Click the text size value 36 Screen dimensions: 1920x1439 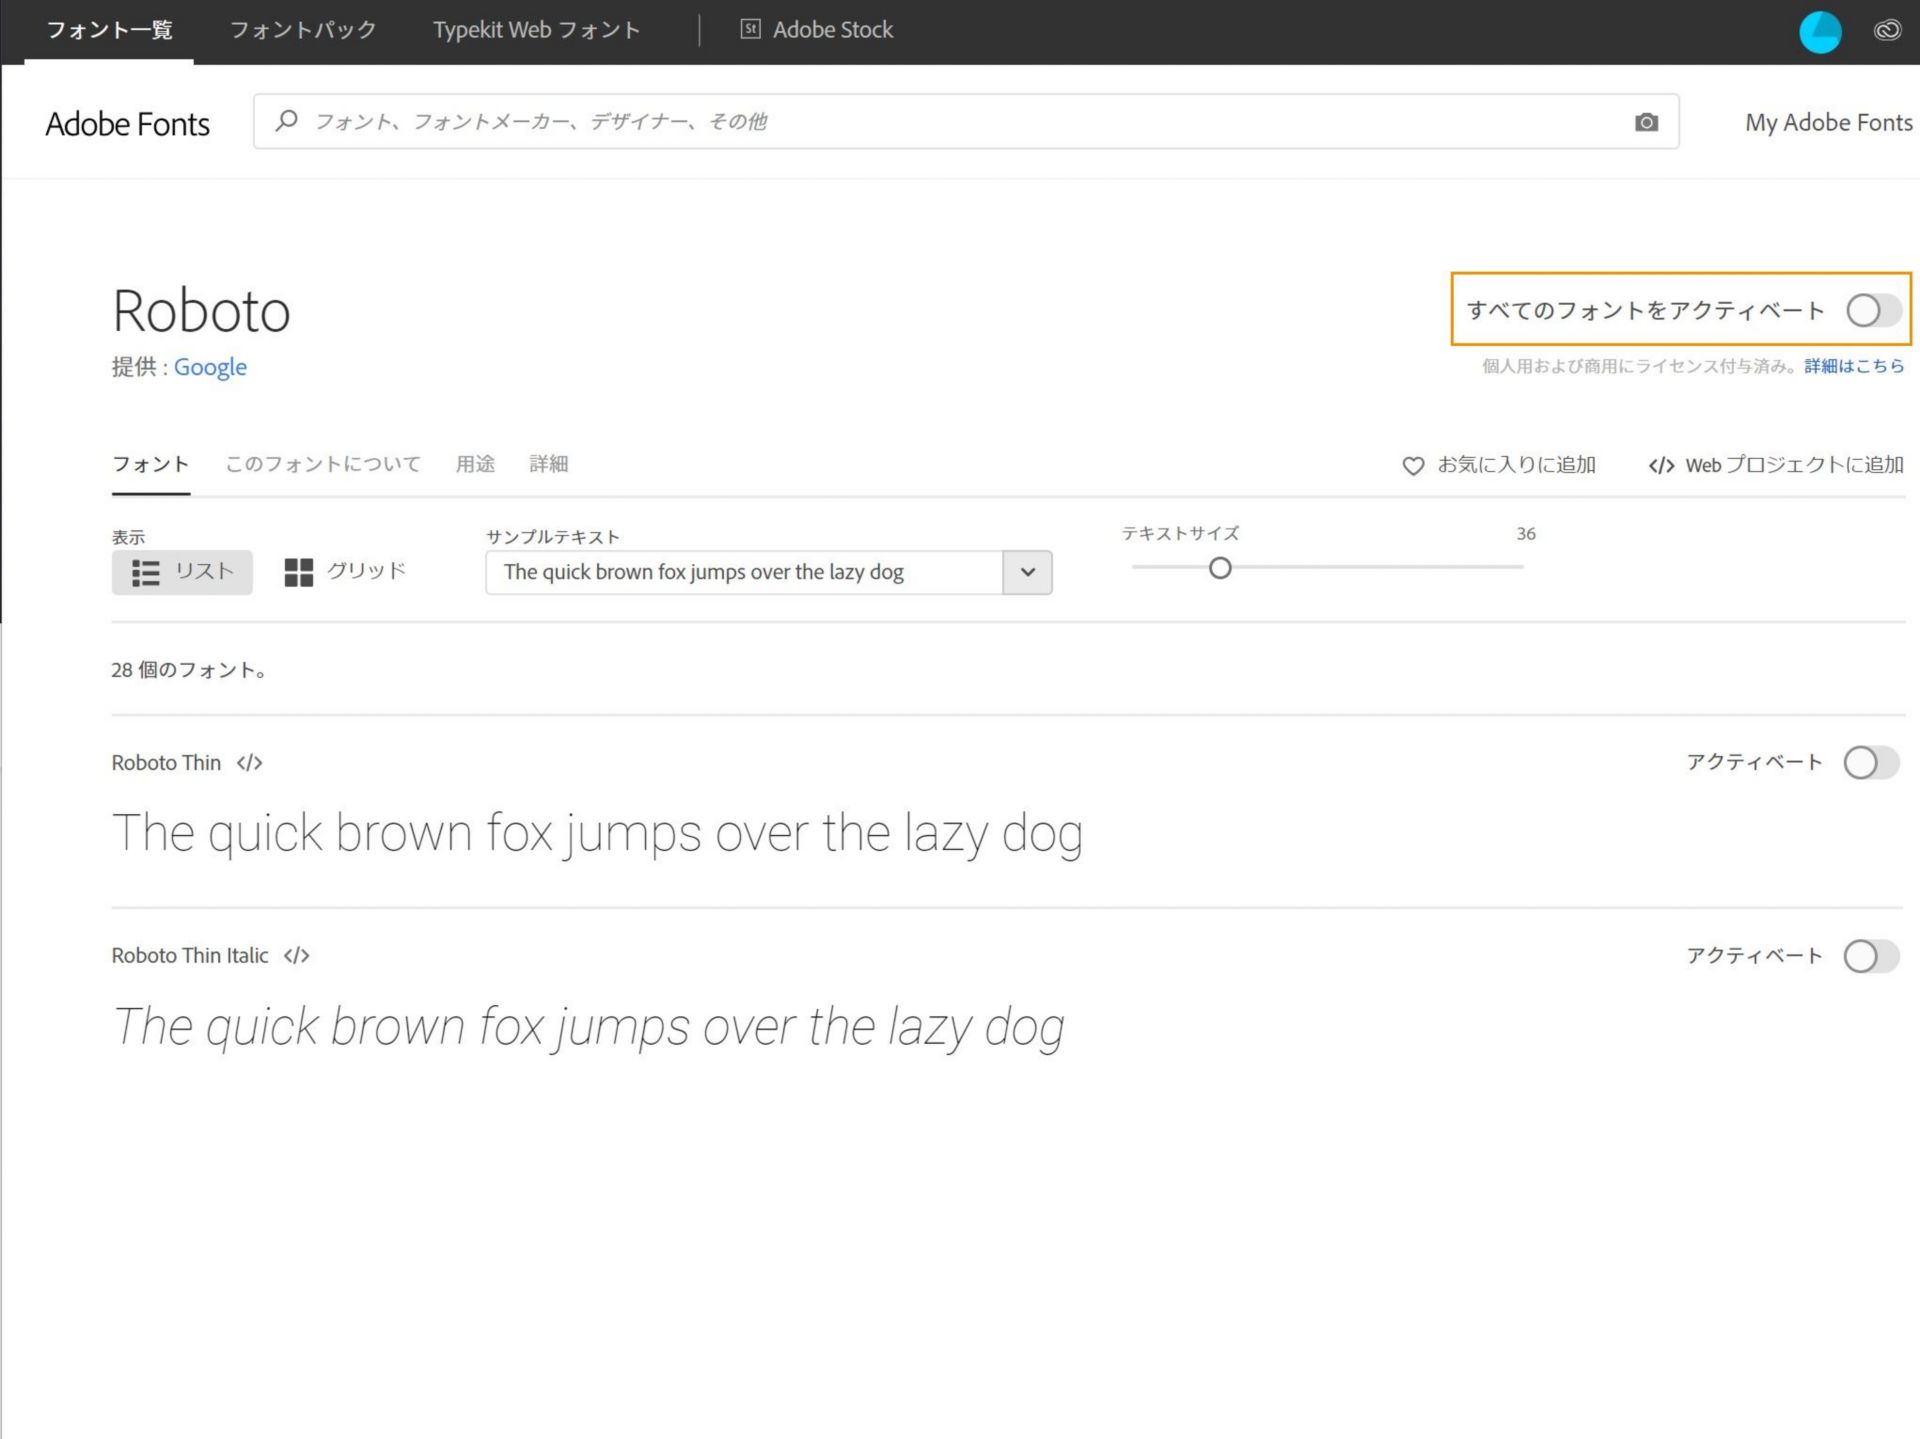tap(1526, 534)
